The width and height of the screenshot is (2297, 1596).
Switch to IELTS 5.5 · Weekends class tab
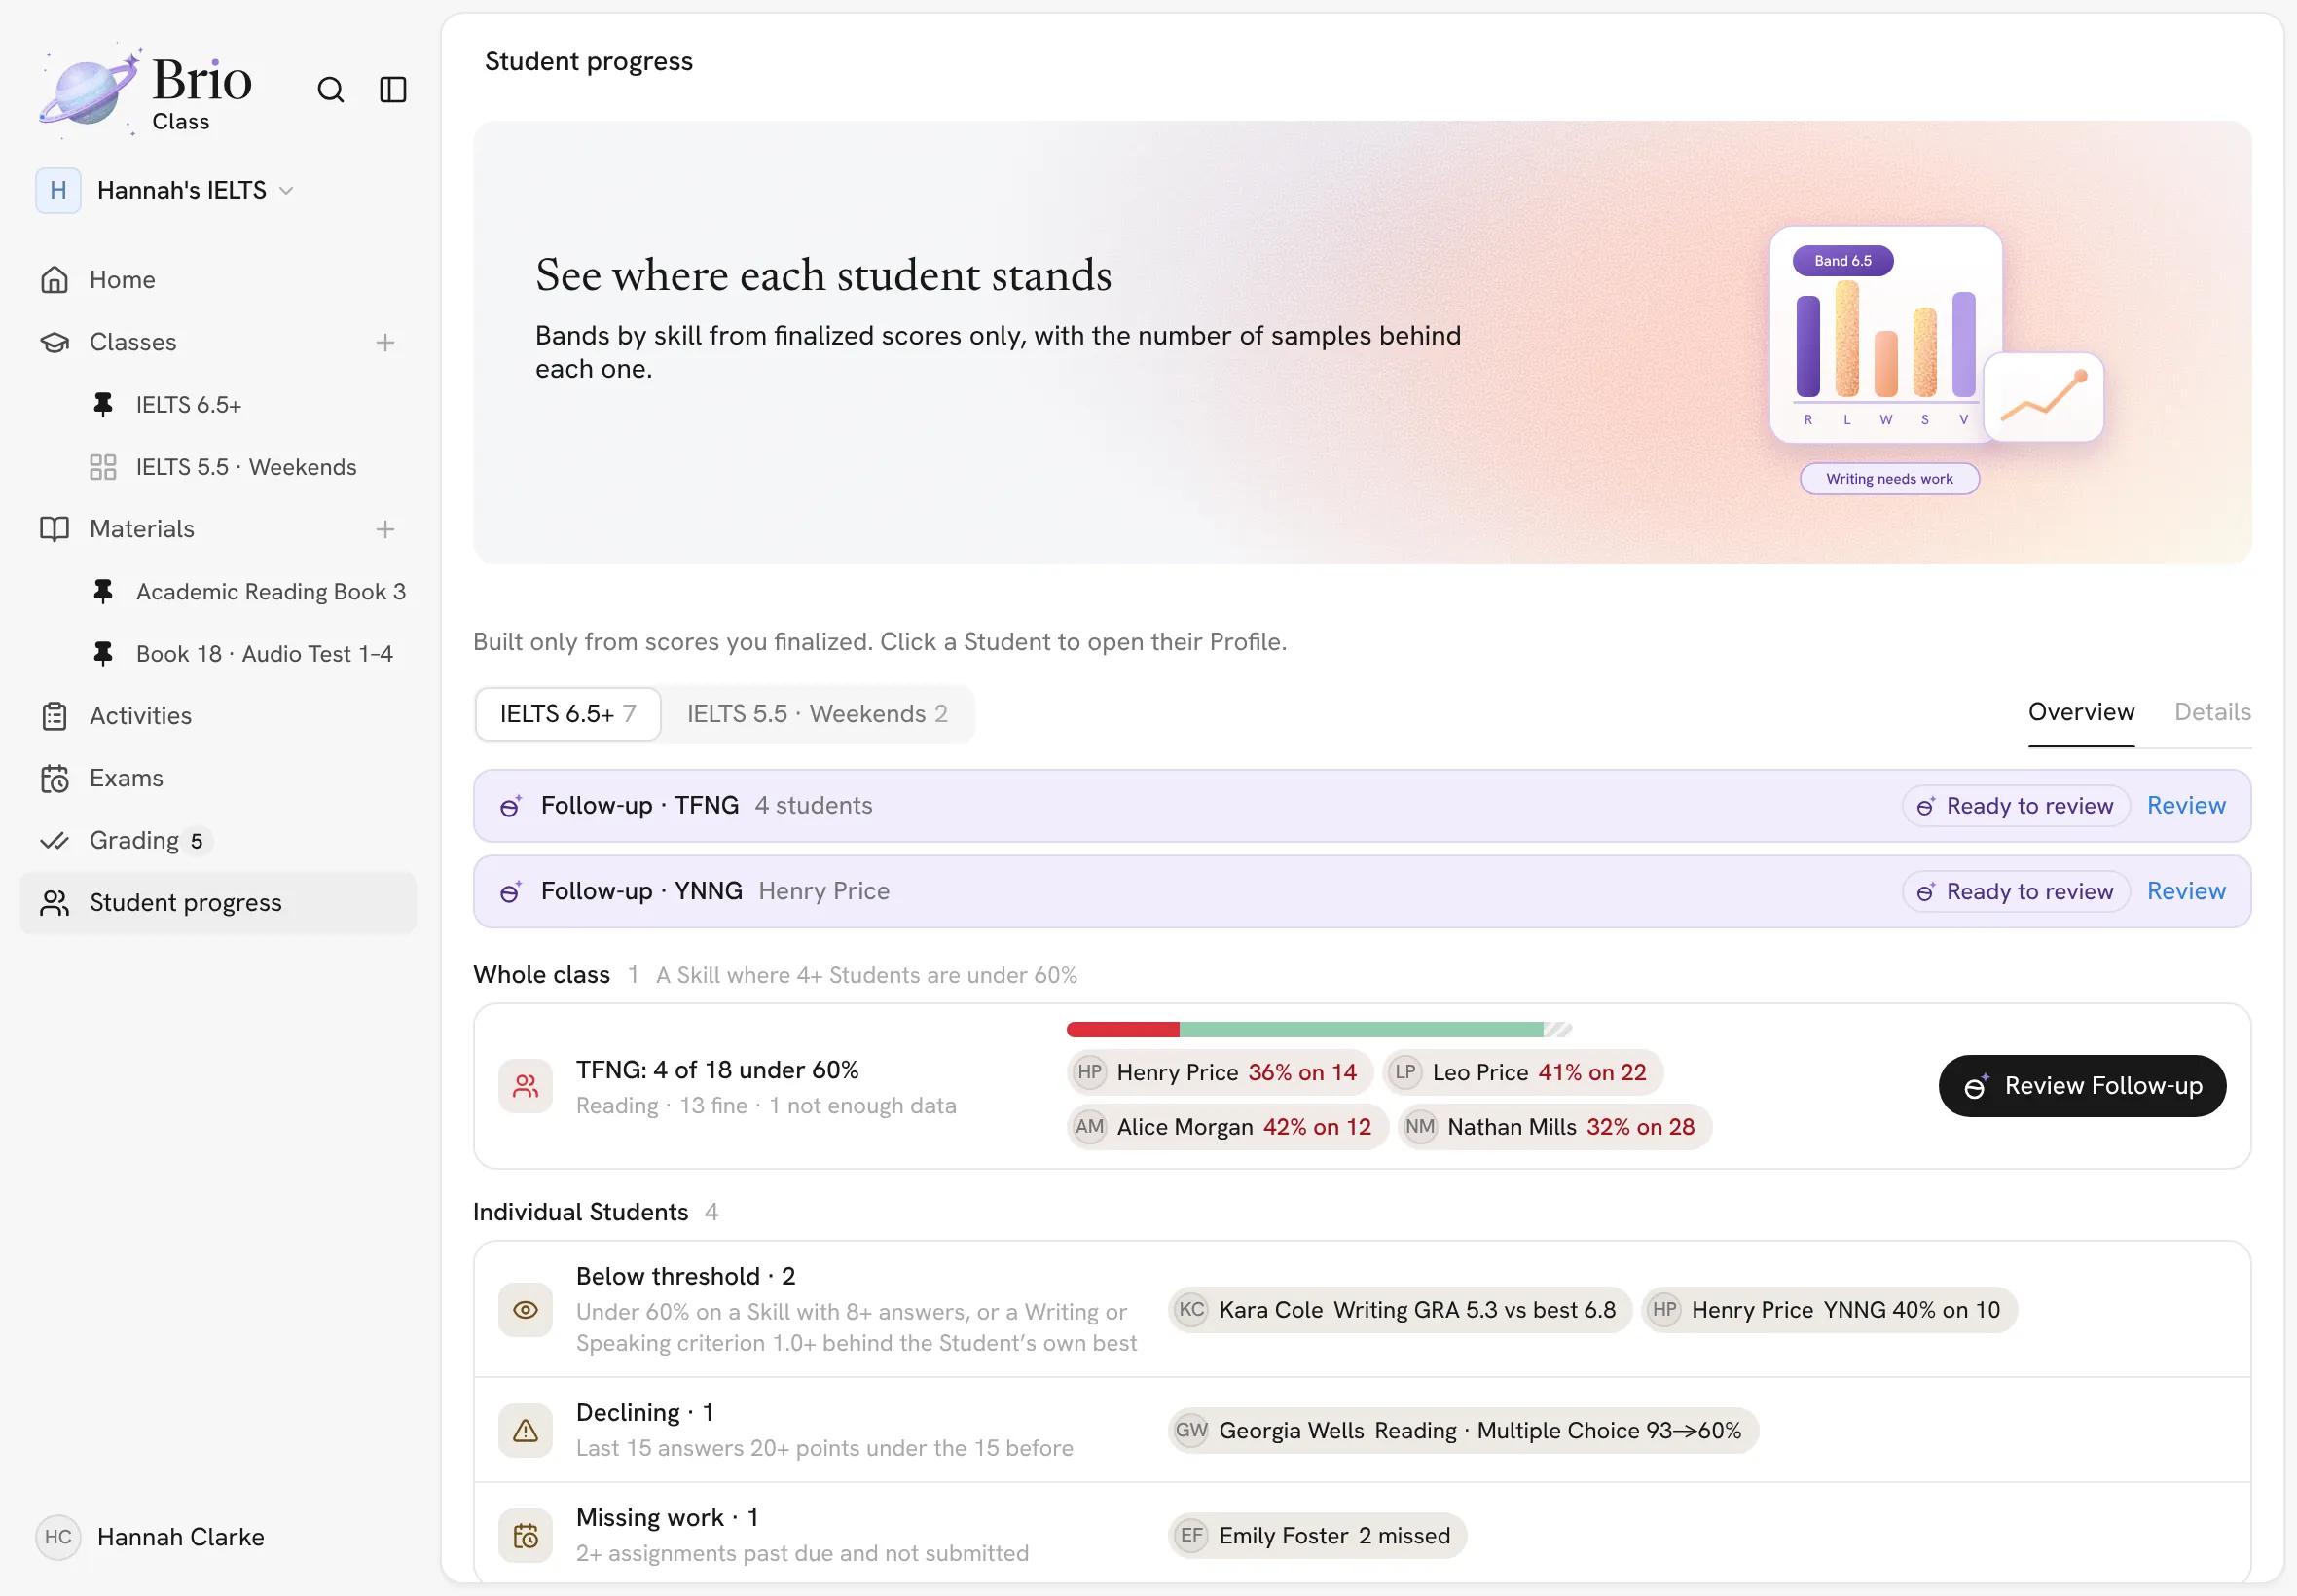click(x=817, y=714)
